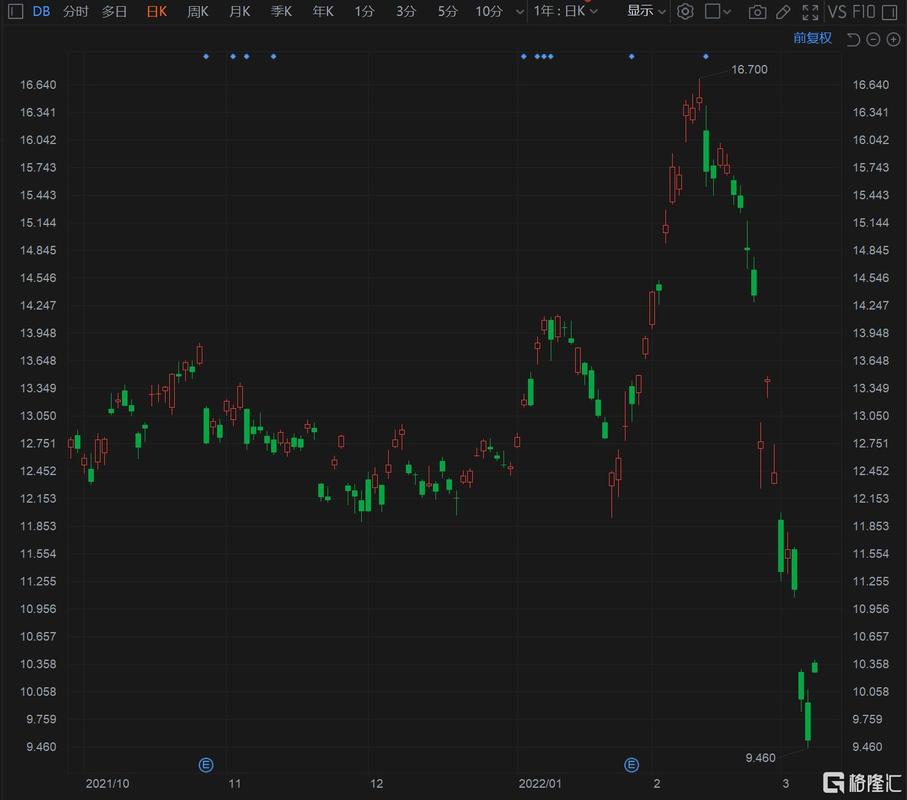The width and height of the screenshot is (907, 800).
Task: Open chart settings gear icon
Action: pyautogui.click(x=685, y=11)
